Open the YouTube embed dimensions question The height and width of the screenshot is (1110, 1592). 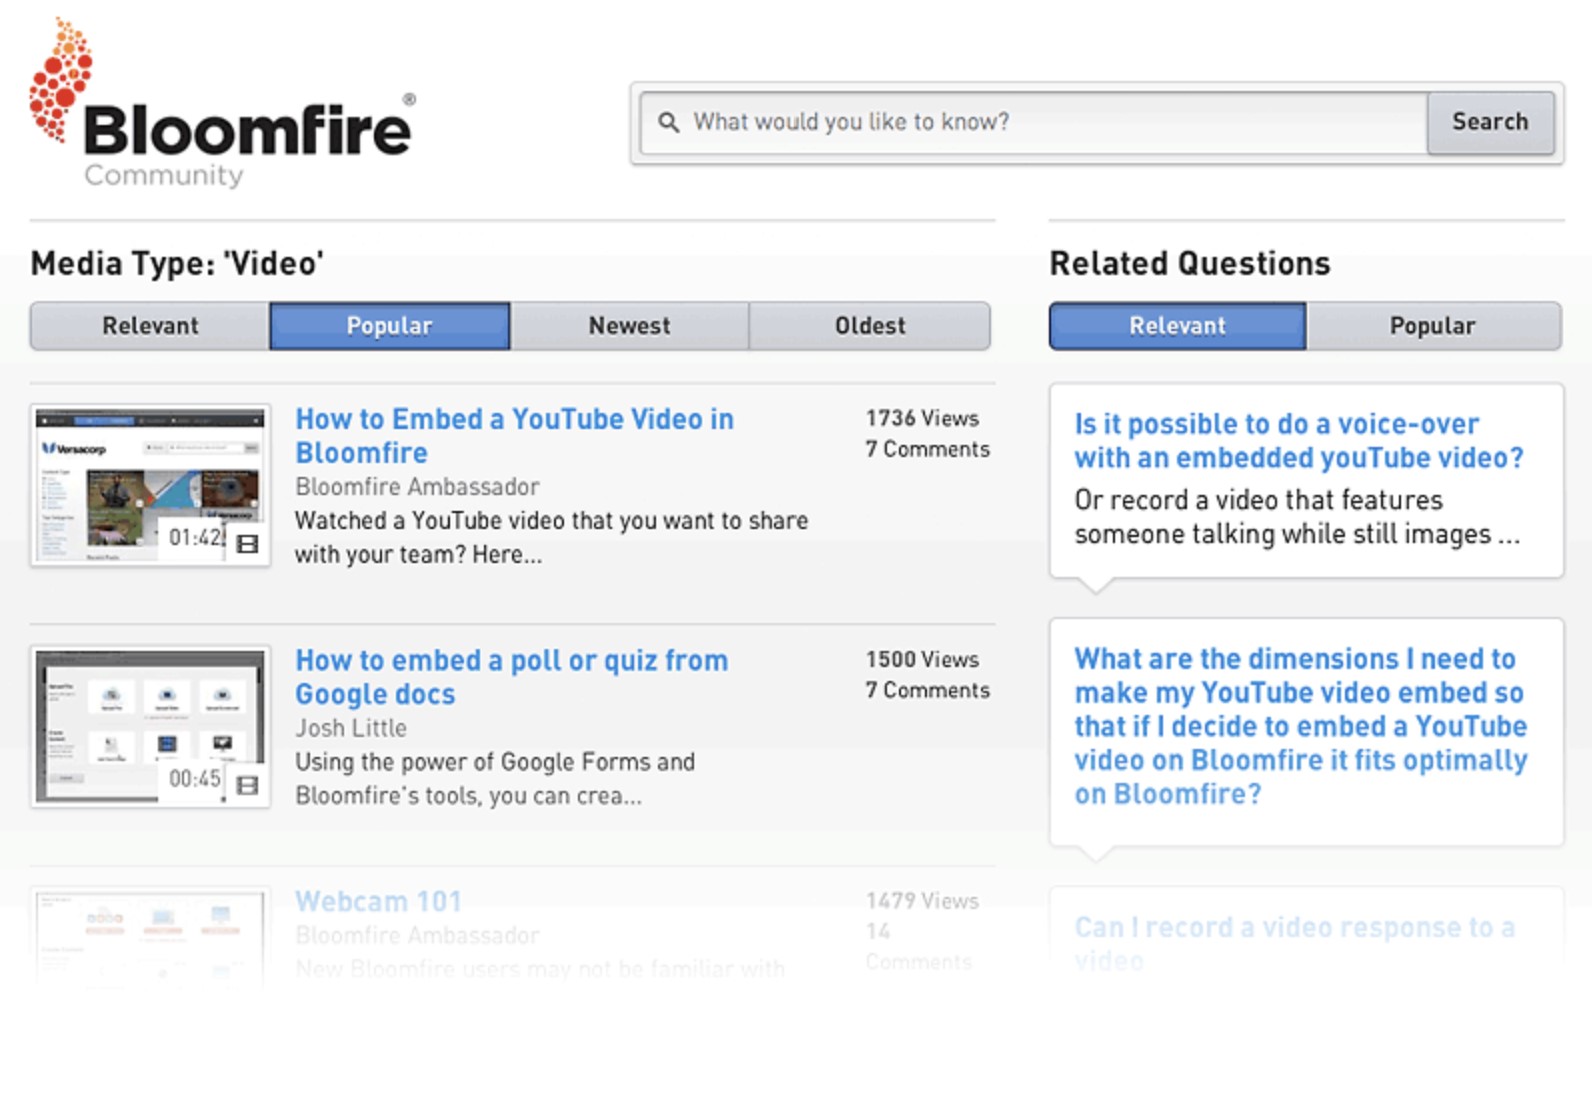(1300, 726)
